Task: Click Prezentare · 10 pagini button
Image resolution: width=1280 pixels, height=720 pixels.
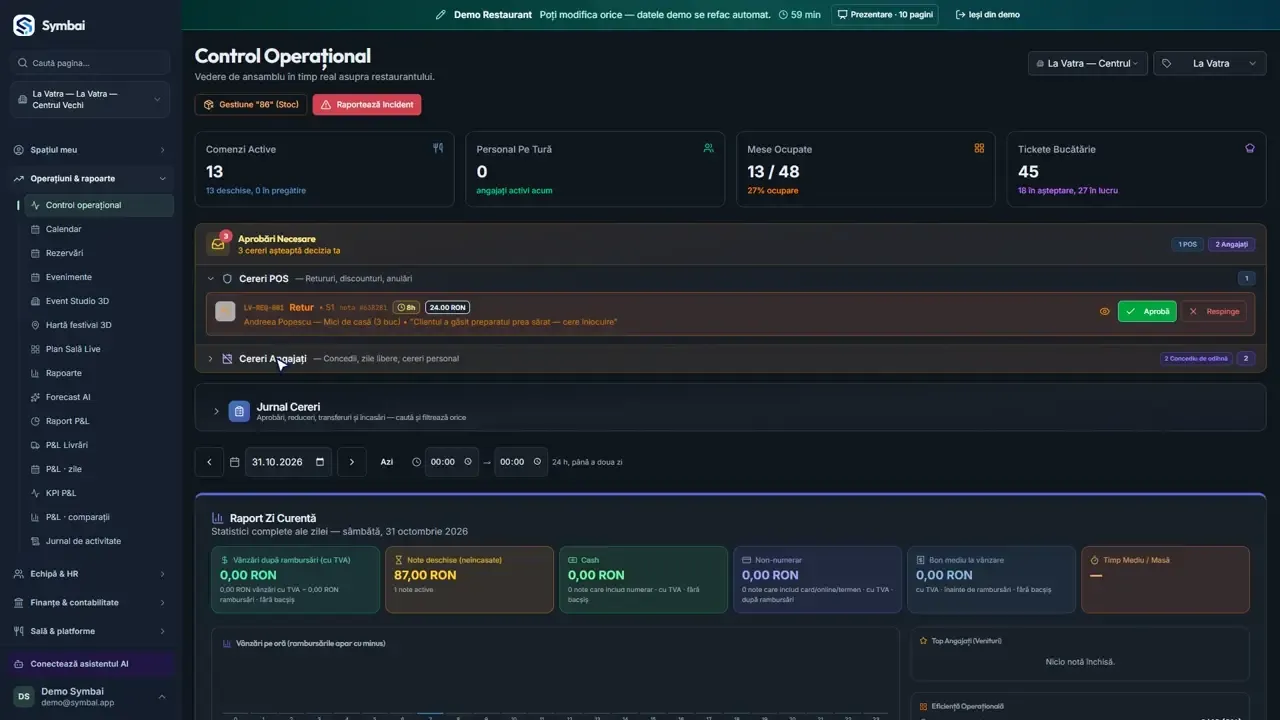Action: pos(885,15)
